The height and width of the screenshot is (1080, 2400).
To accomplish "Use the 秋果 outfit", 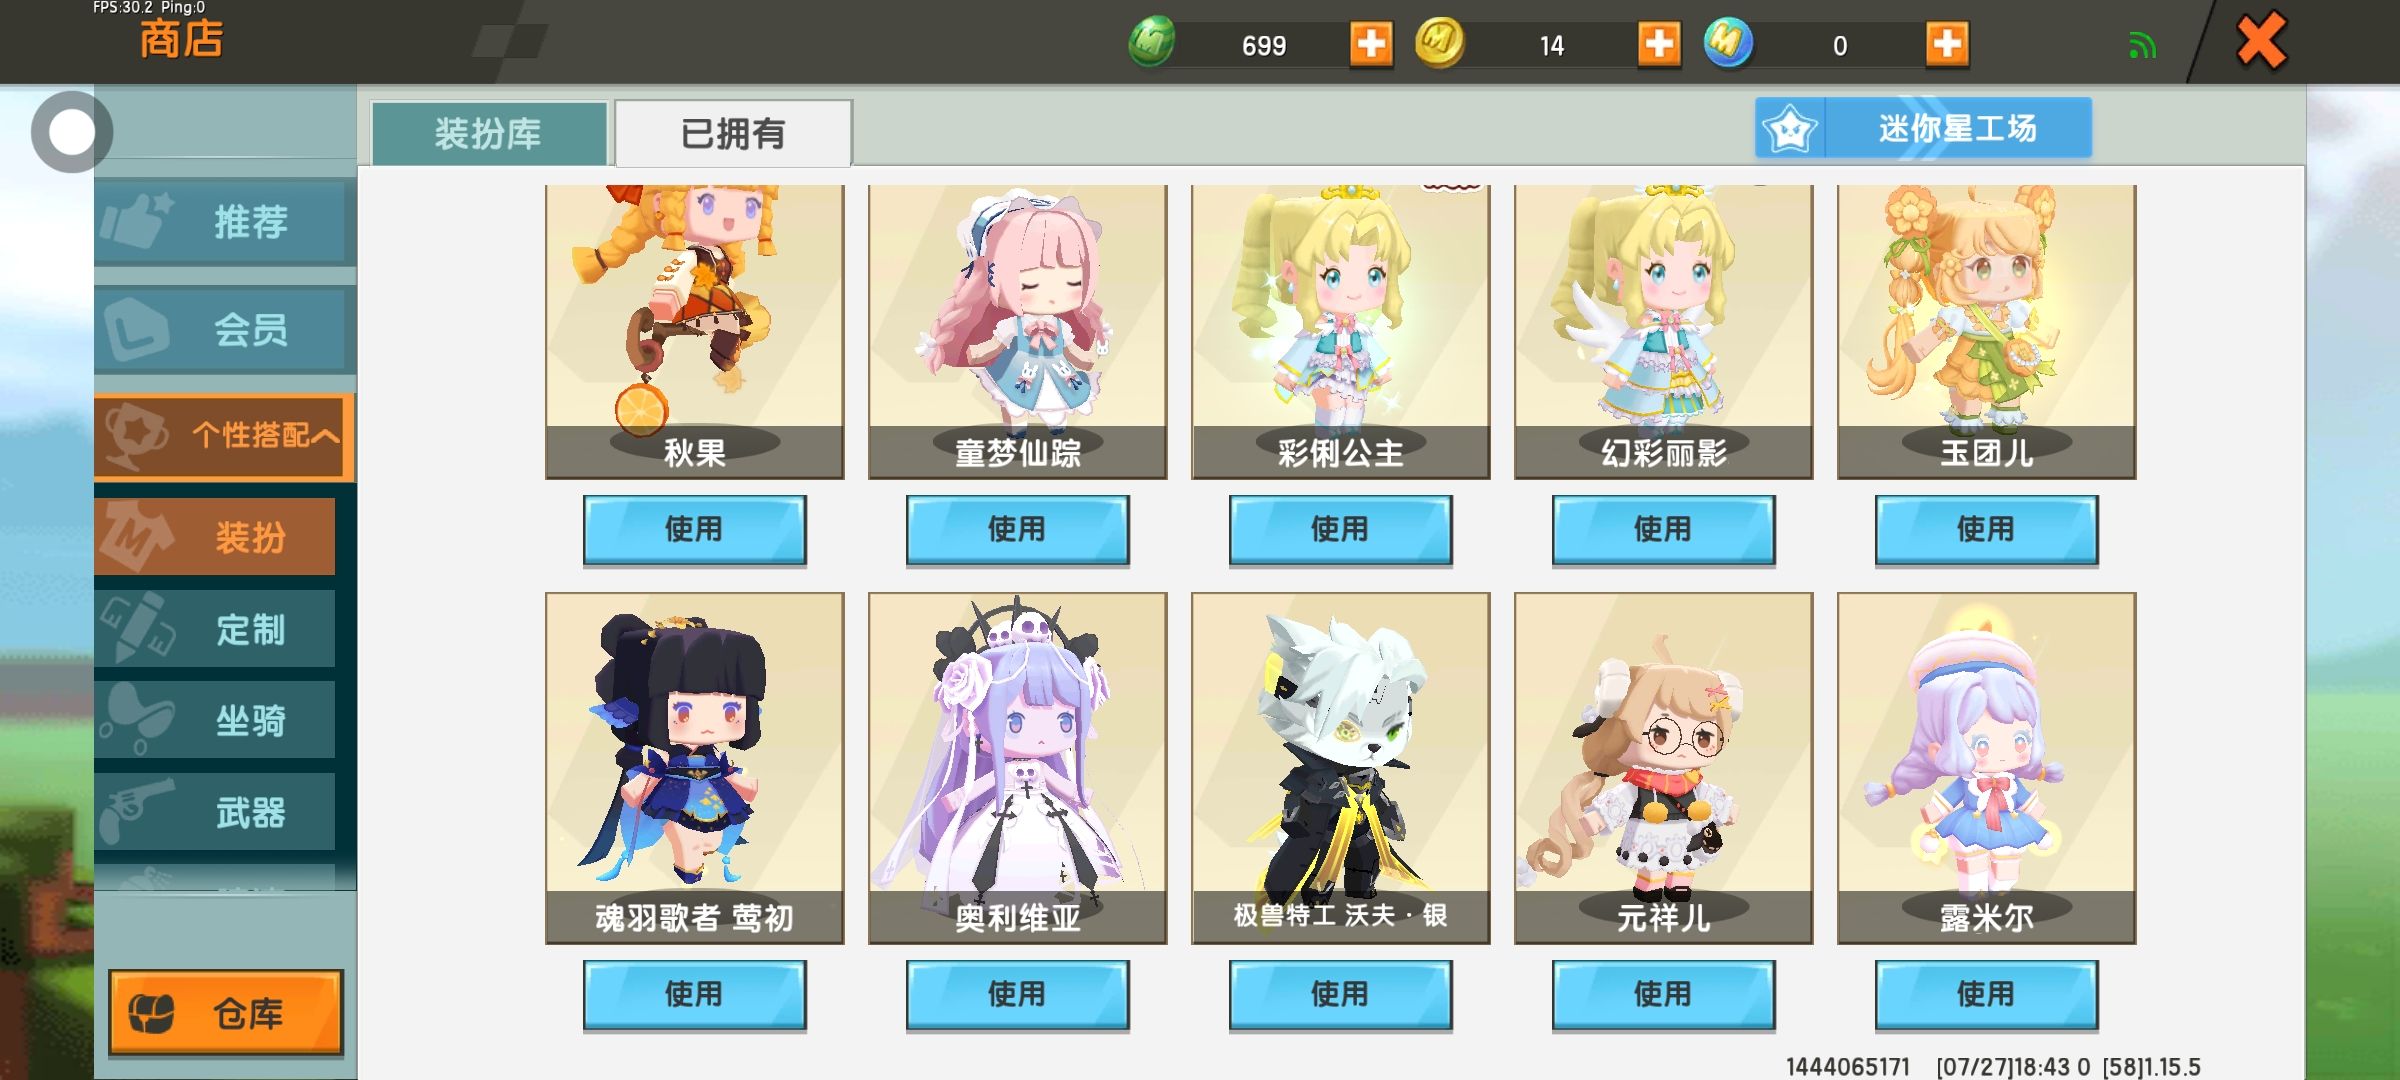I will (695, 529).
